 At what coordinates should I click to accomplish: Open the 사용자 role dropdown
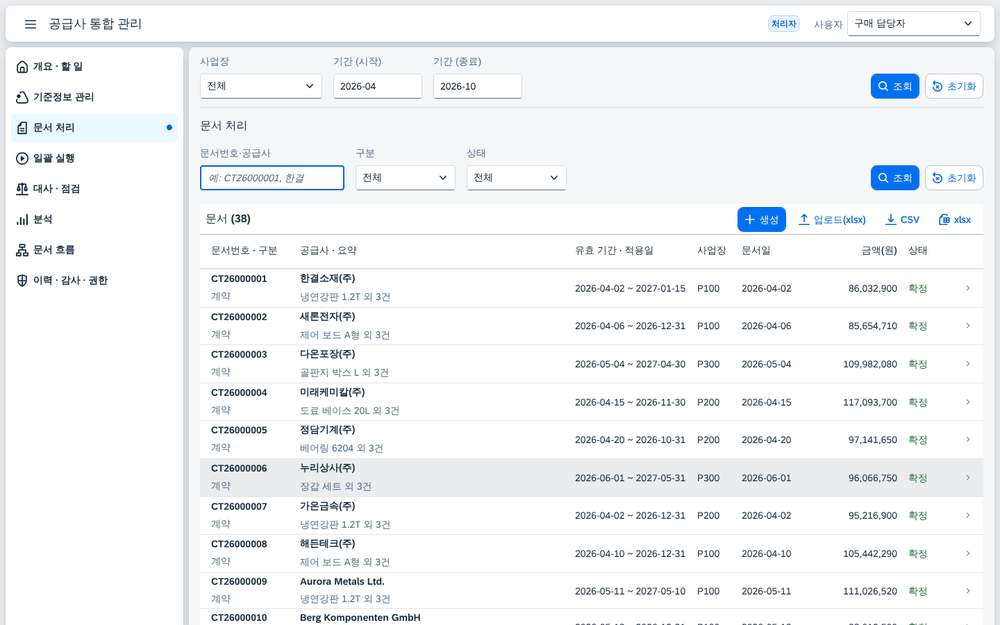pos(913,24)
